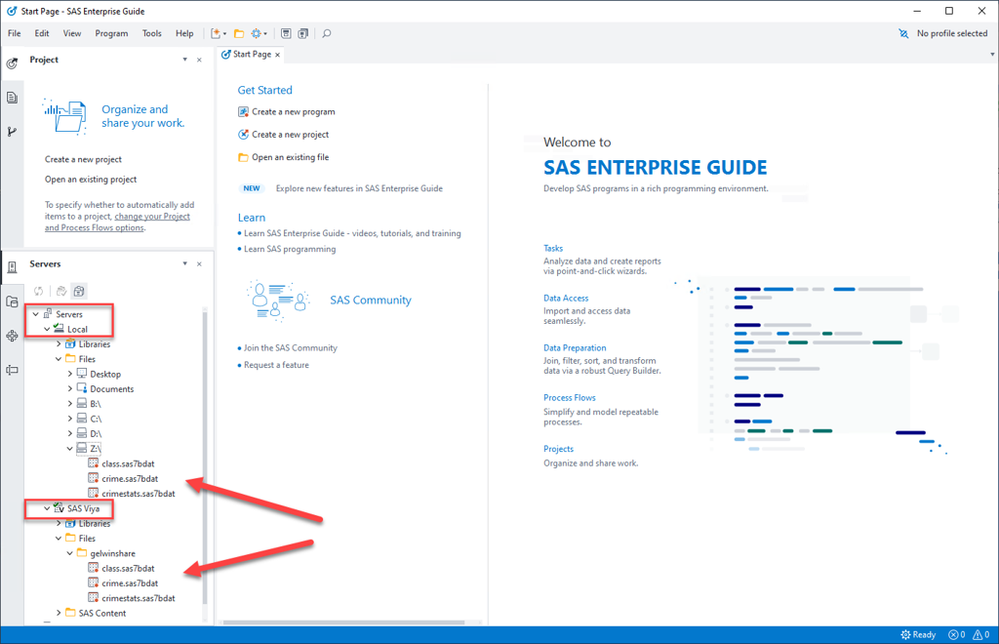Select the Servers pane sidebar icon
The height and width of the screenshot is (644, 999).
tap(12, 268)
